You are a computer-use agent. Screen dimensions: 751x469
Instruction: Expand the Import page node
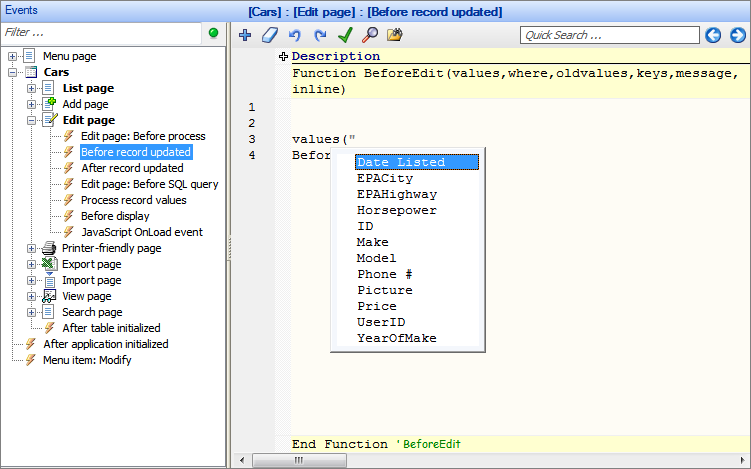(x=31, y=280)
